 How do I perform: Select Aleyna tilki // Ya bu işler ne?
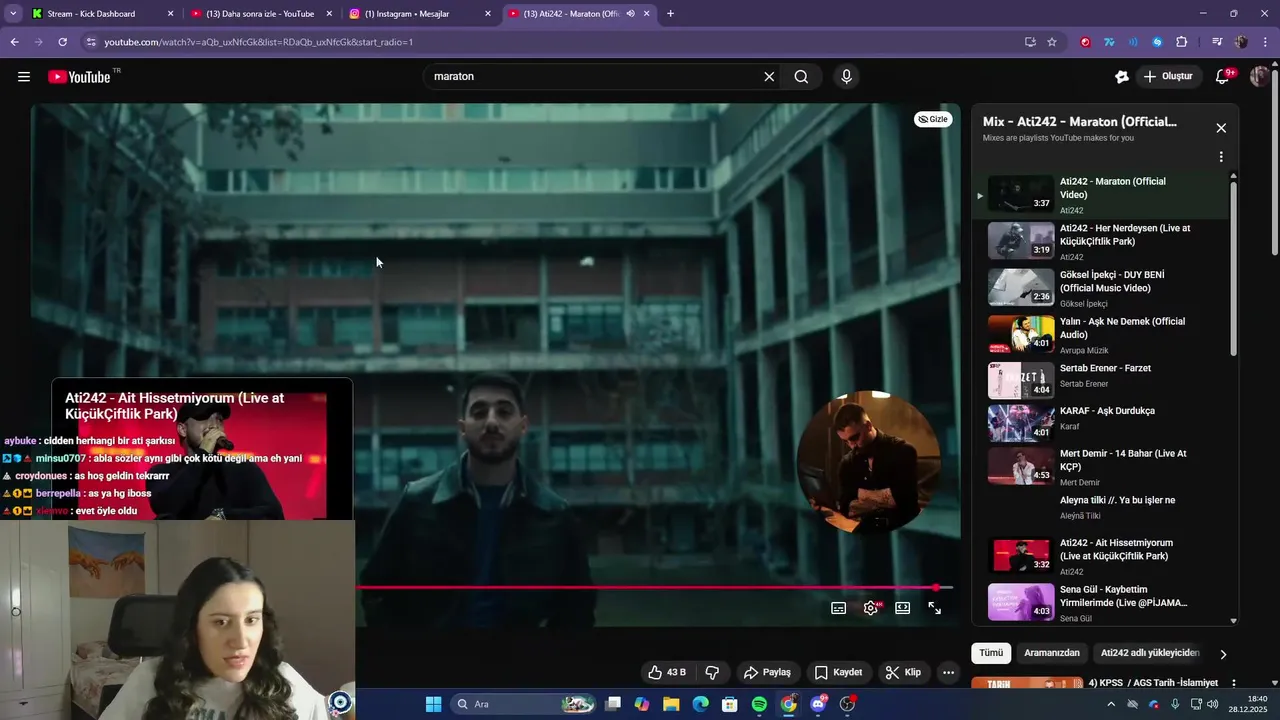pos(1099,510)
